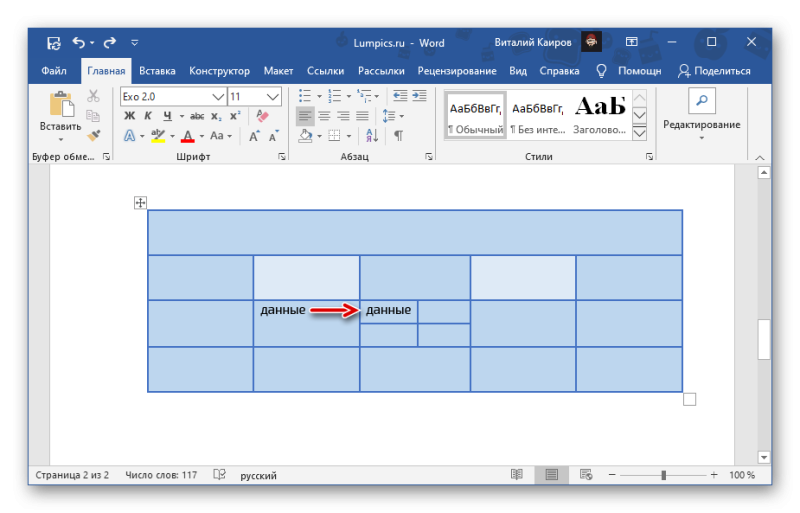
Task: Center align text
Action: pos(324,116)
